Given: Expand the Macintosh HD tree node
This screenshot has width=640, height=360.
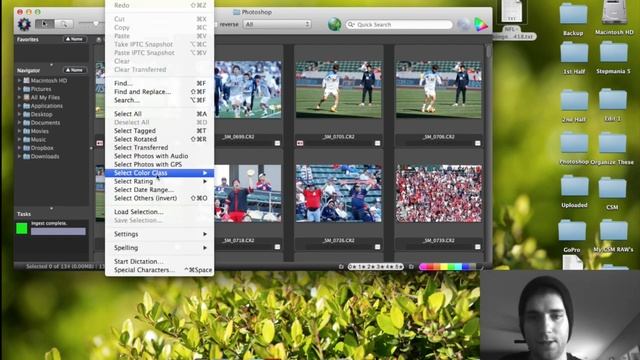Looking at the screenshot, I should (19, 80).
